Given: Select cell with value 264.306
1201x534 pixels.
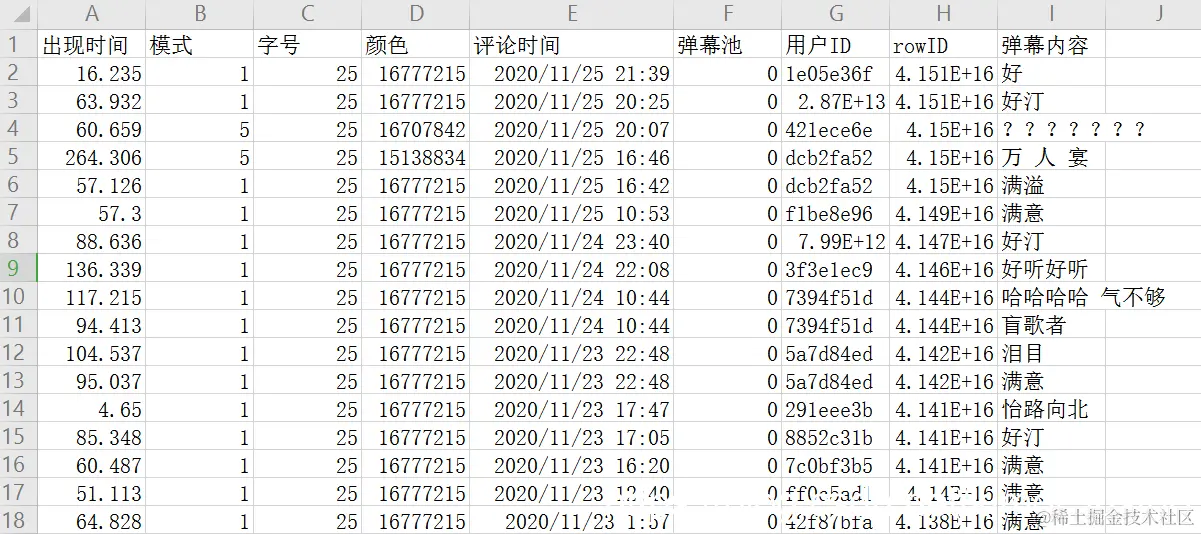Looking at the screenshot, I should 92,157.
